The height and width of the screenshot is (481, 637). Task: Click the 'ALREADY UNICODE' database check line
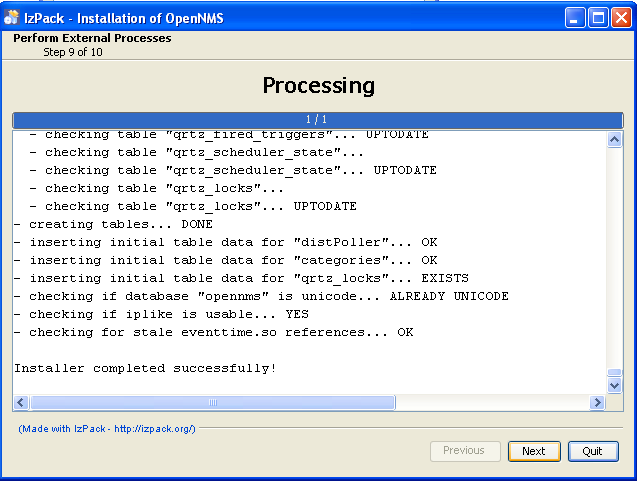(x=261, y=296)
